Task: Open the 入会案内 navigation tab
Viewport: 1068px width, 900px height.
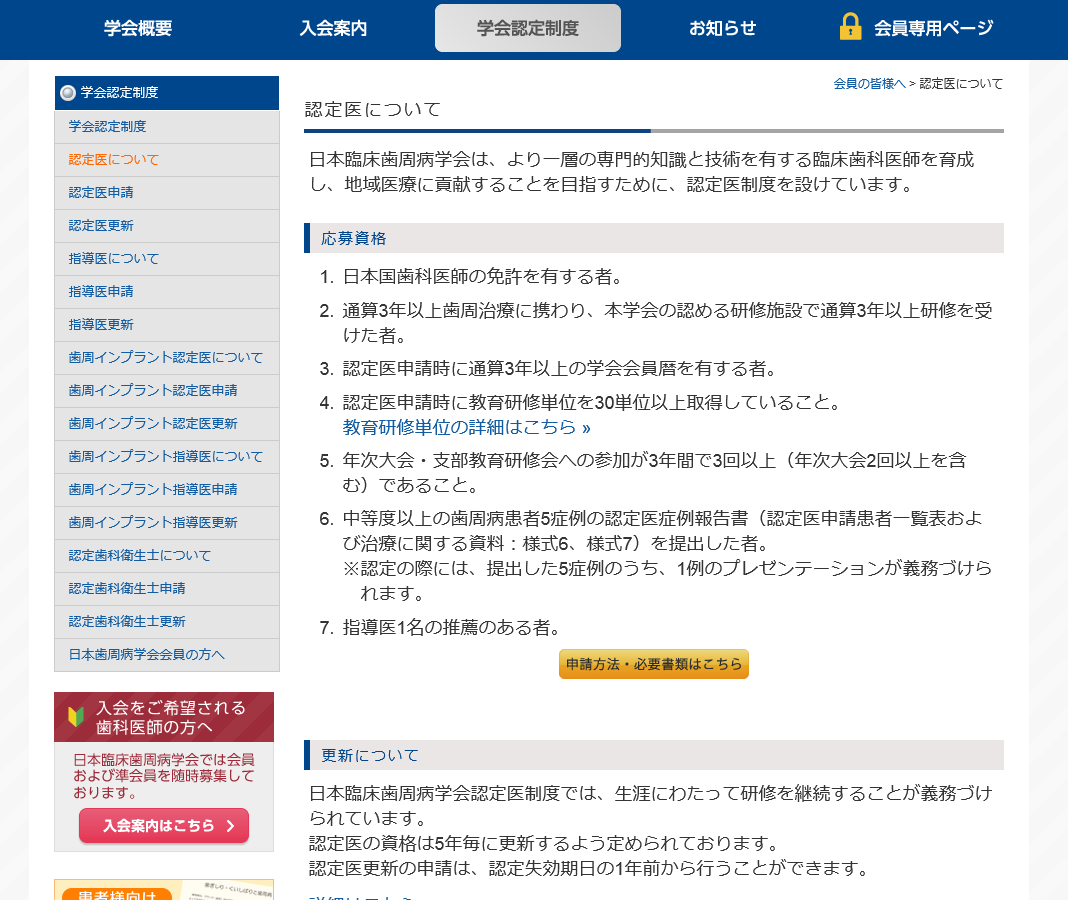Action: click(333, 28)
